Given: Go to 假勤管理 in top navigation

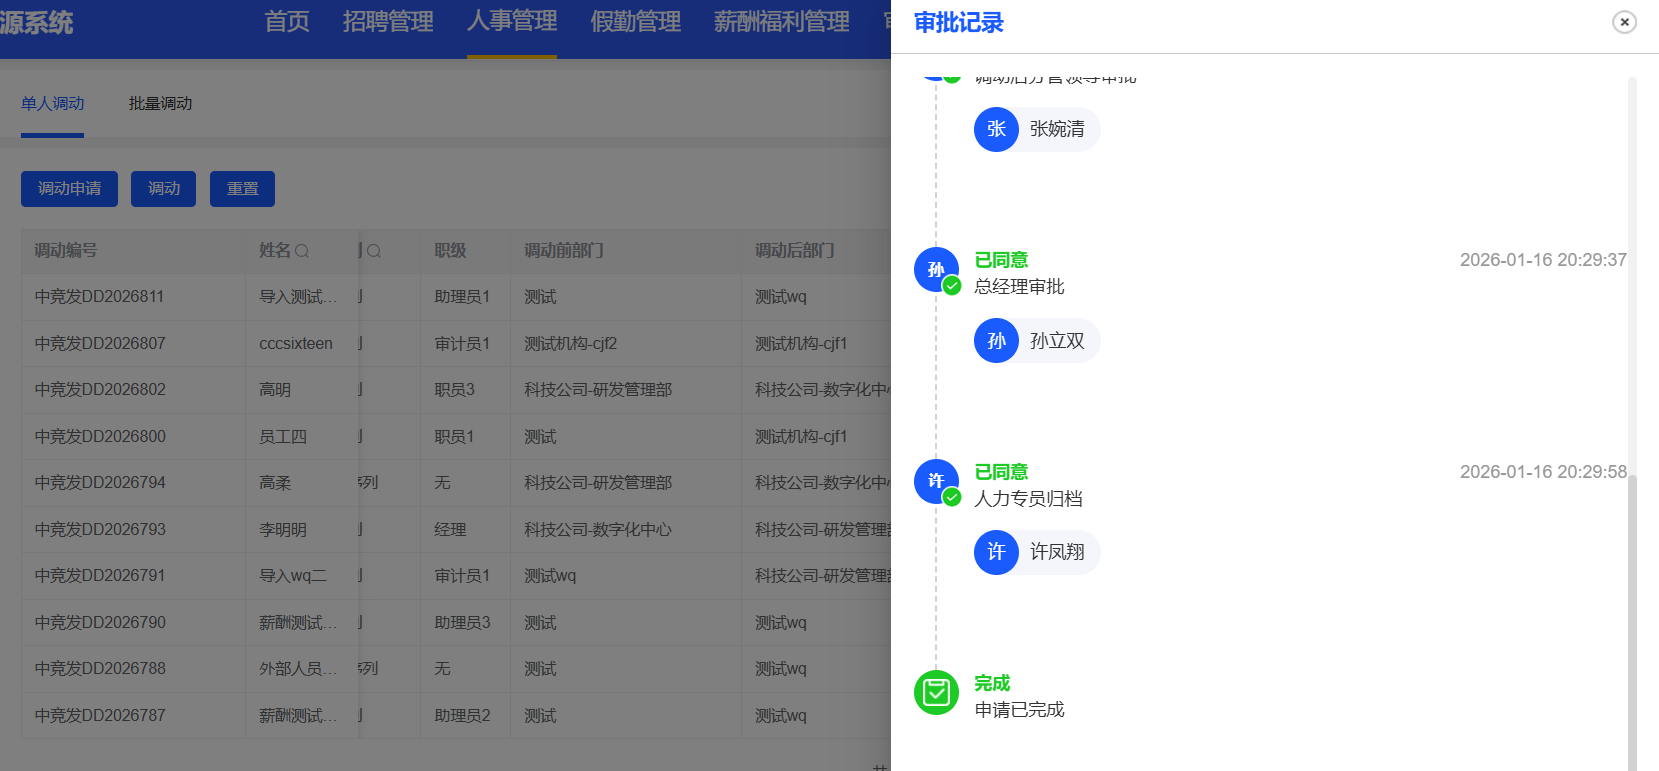Looking at the screenshot, I should pos(636,22).
